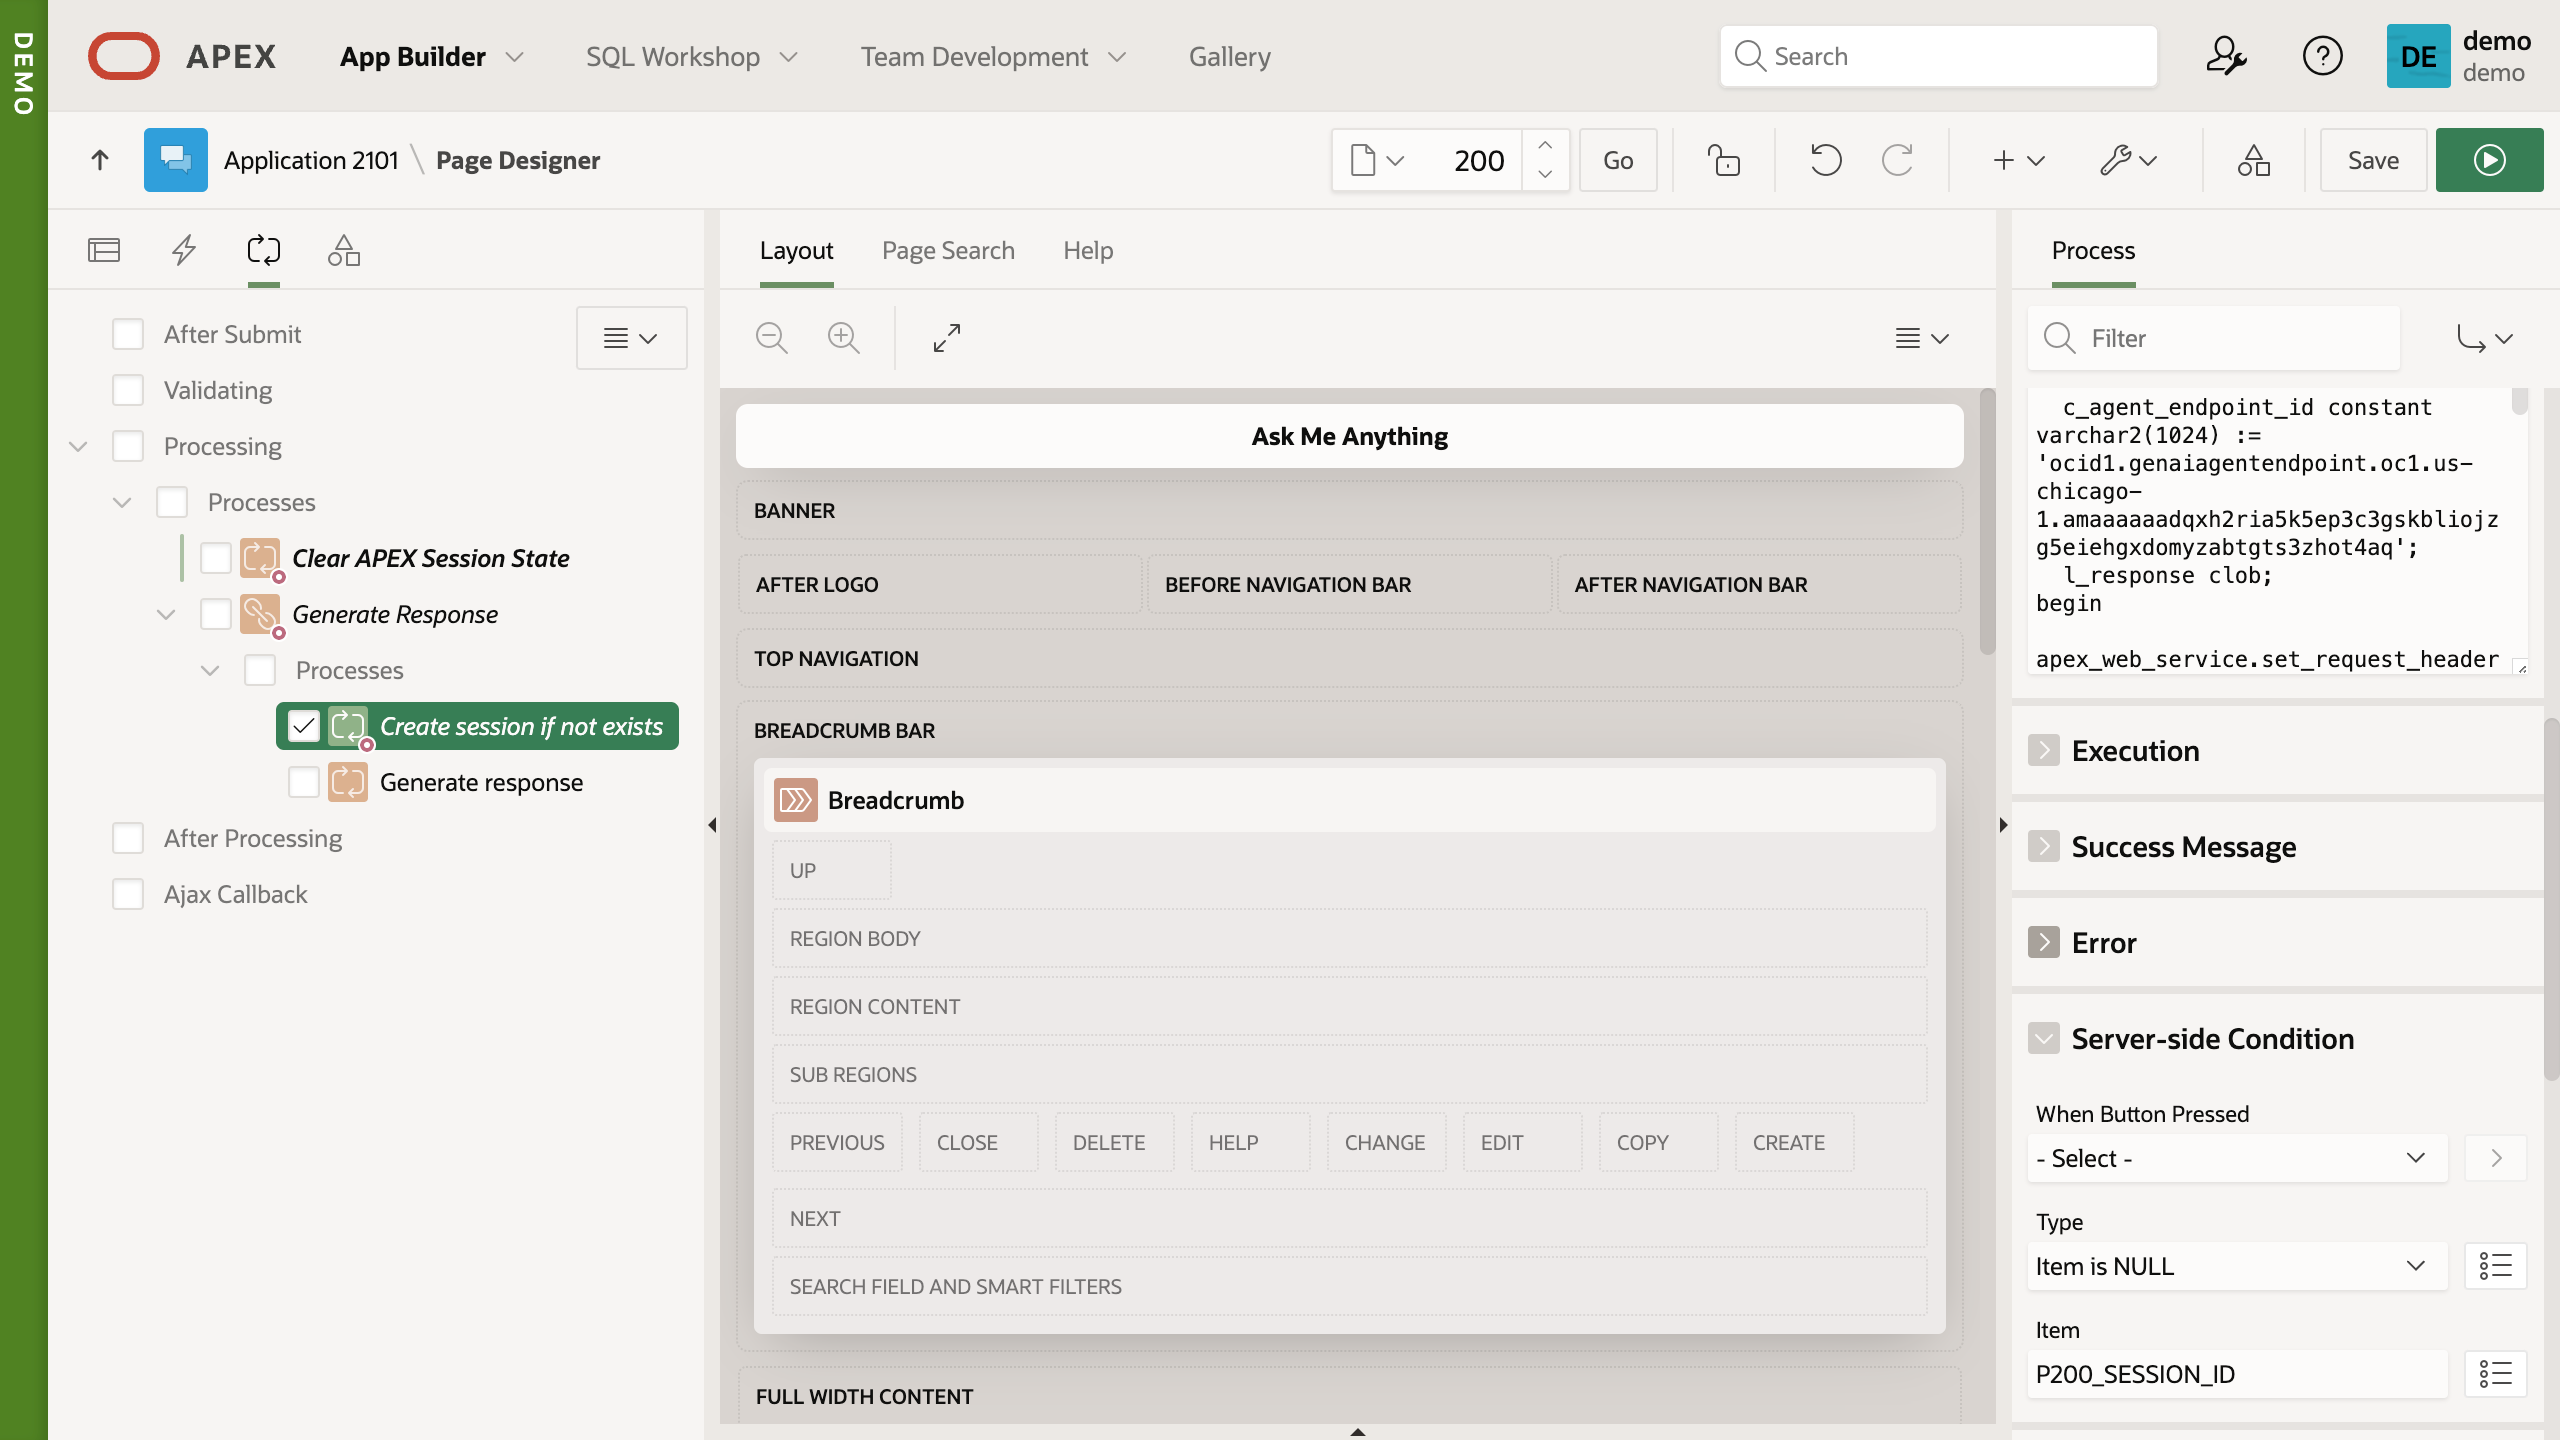Open the Create plus menu
Screen dimensions: 2560x1440
2018,160
